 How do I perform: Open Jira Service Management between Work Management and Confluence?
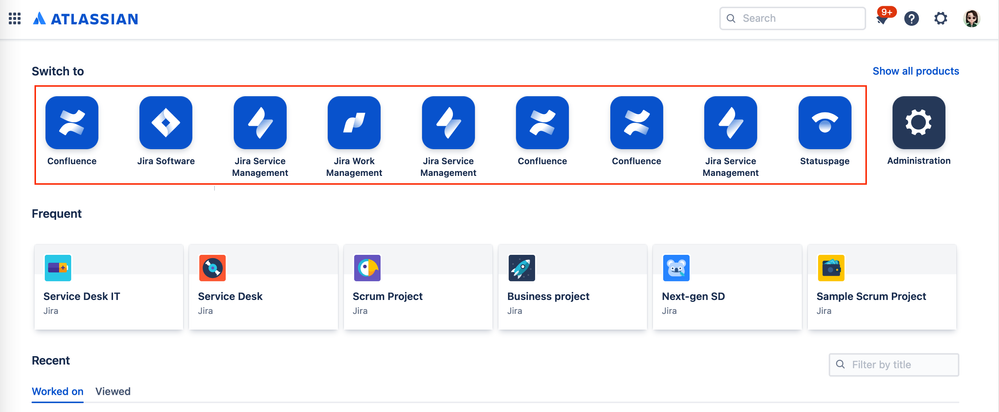click(x=449, y=137)
